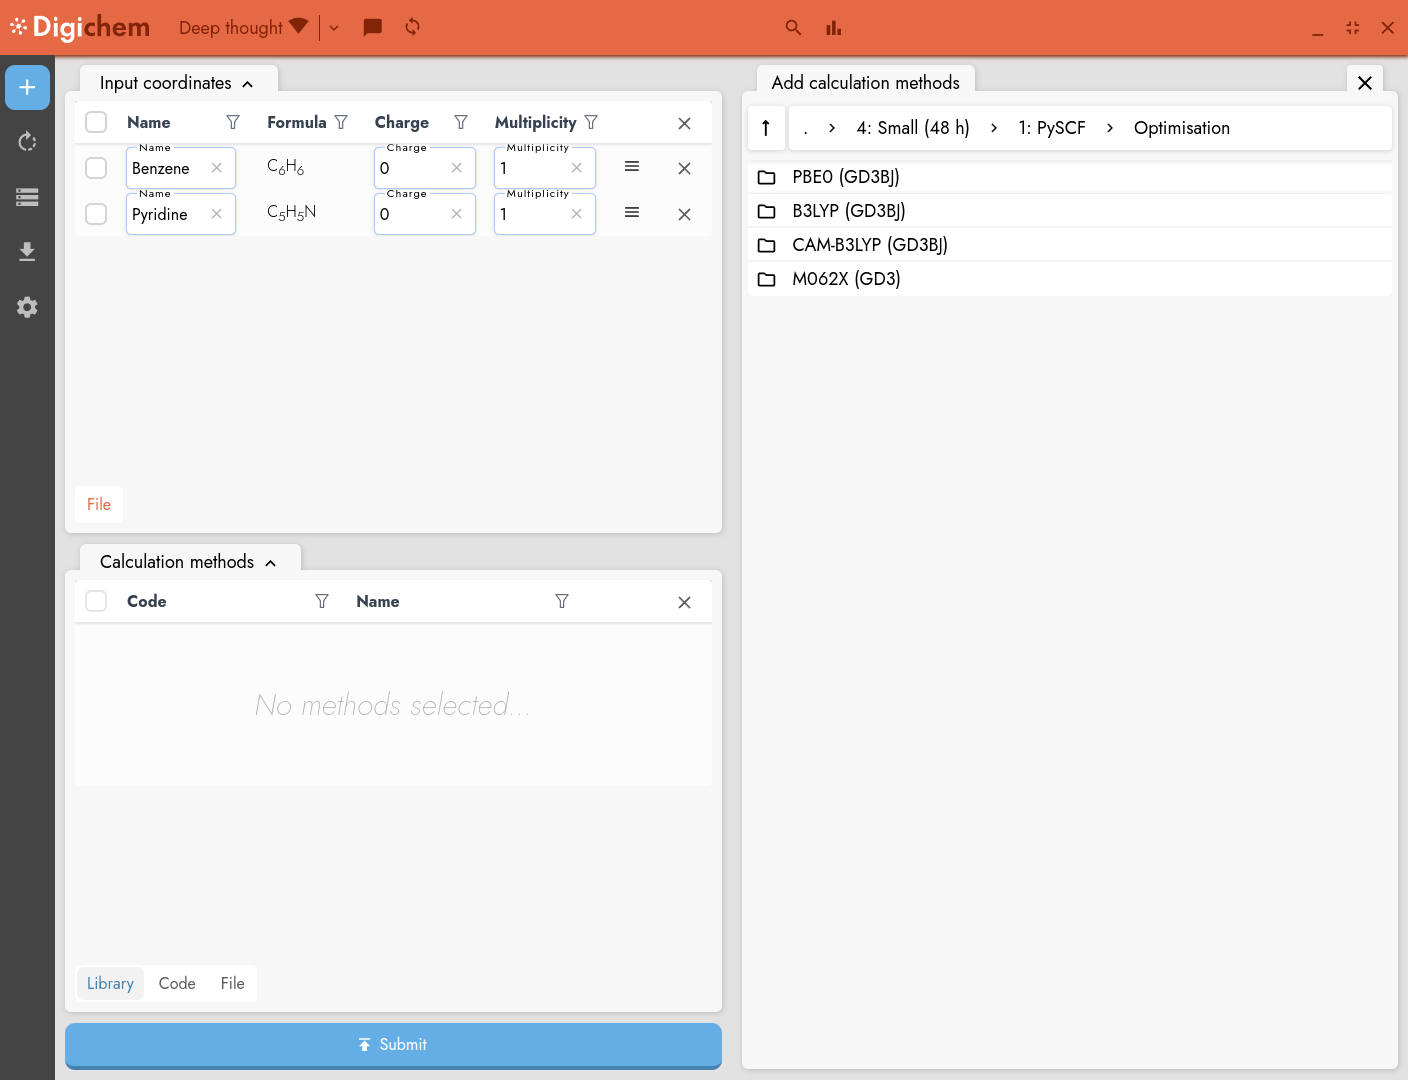Open the B3LYP (GD3BJ) method folder
1408x1080 pixels.
pos(848,211)
